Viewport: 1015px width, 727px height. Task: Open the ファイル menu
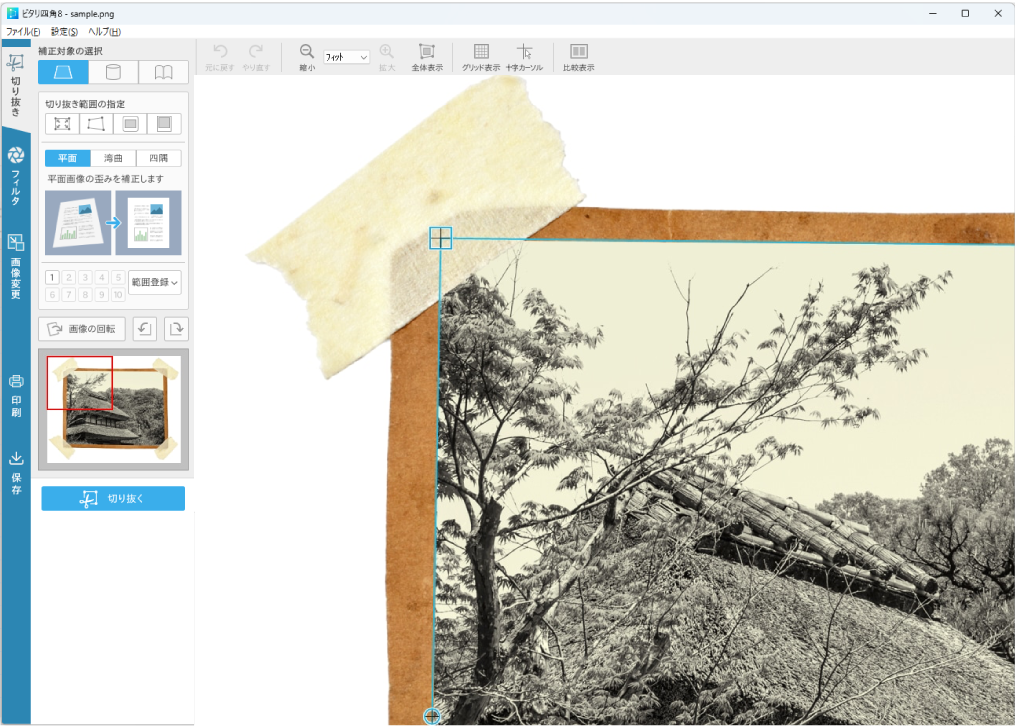(x=22, y=32)
